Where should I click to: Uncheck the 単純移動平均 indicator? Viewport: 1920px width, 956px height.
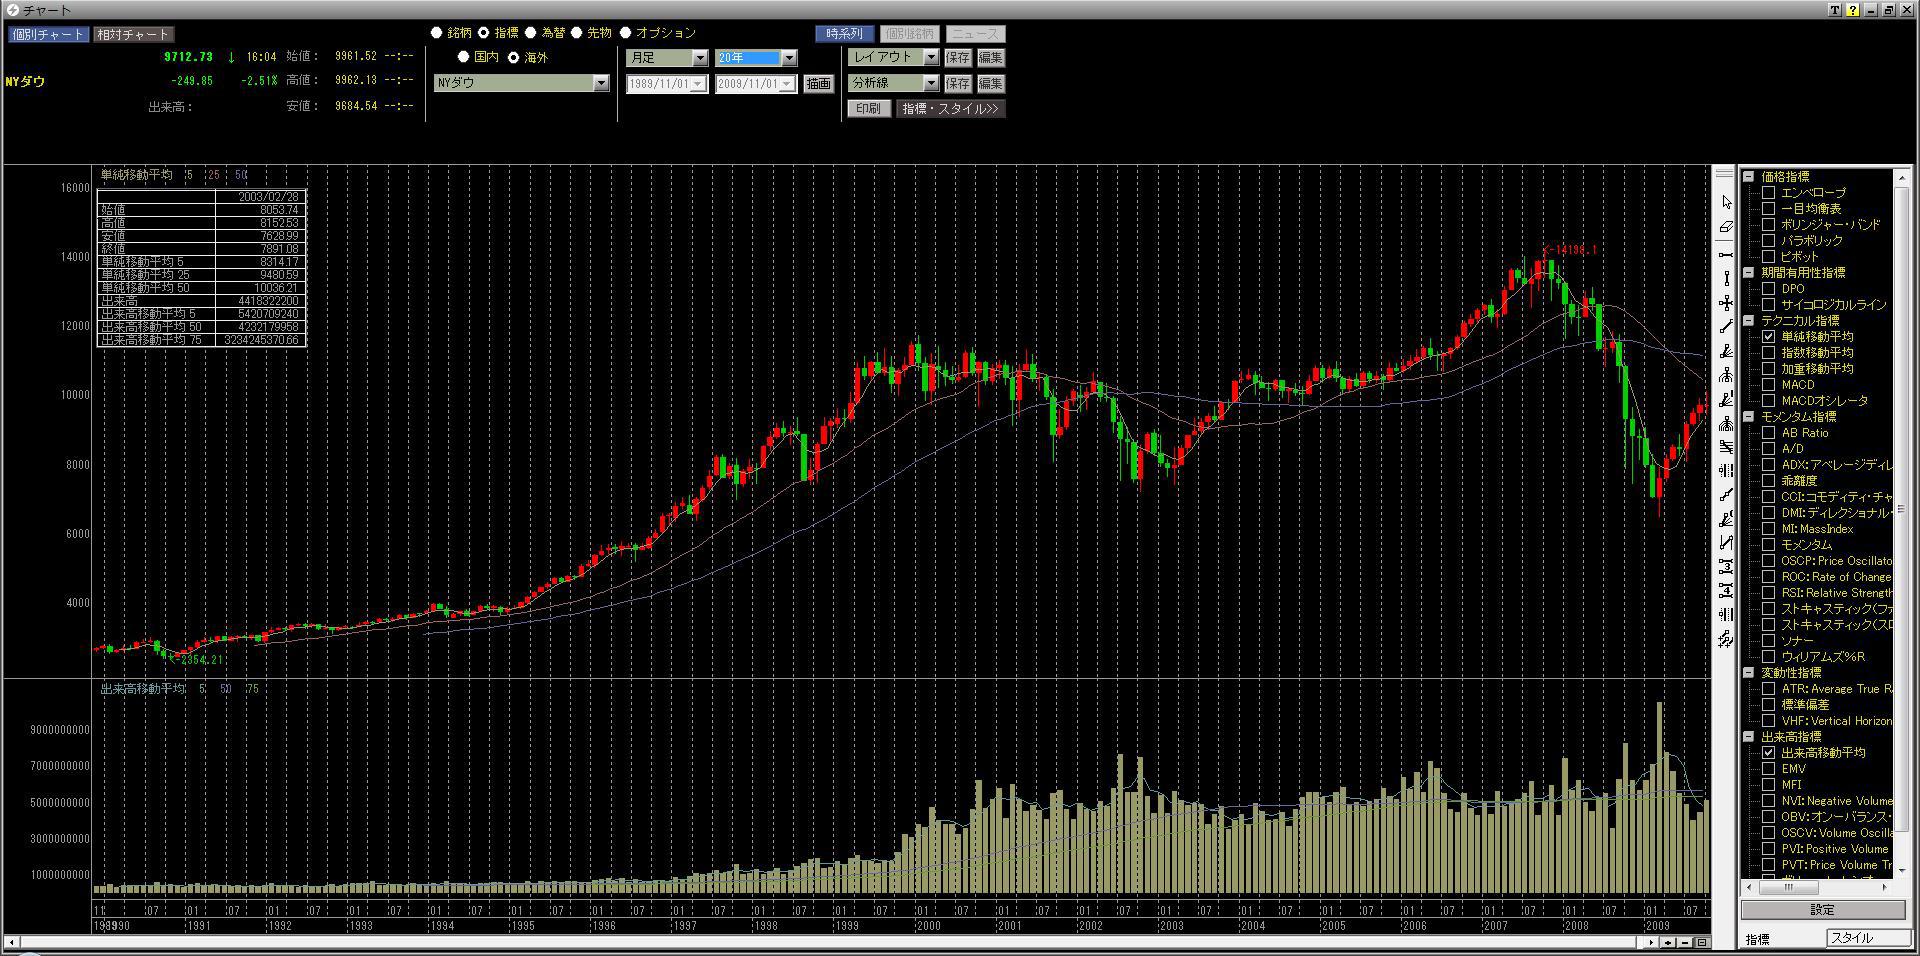1769,337
